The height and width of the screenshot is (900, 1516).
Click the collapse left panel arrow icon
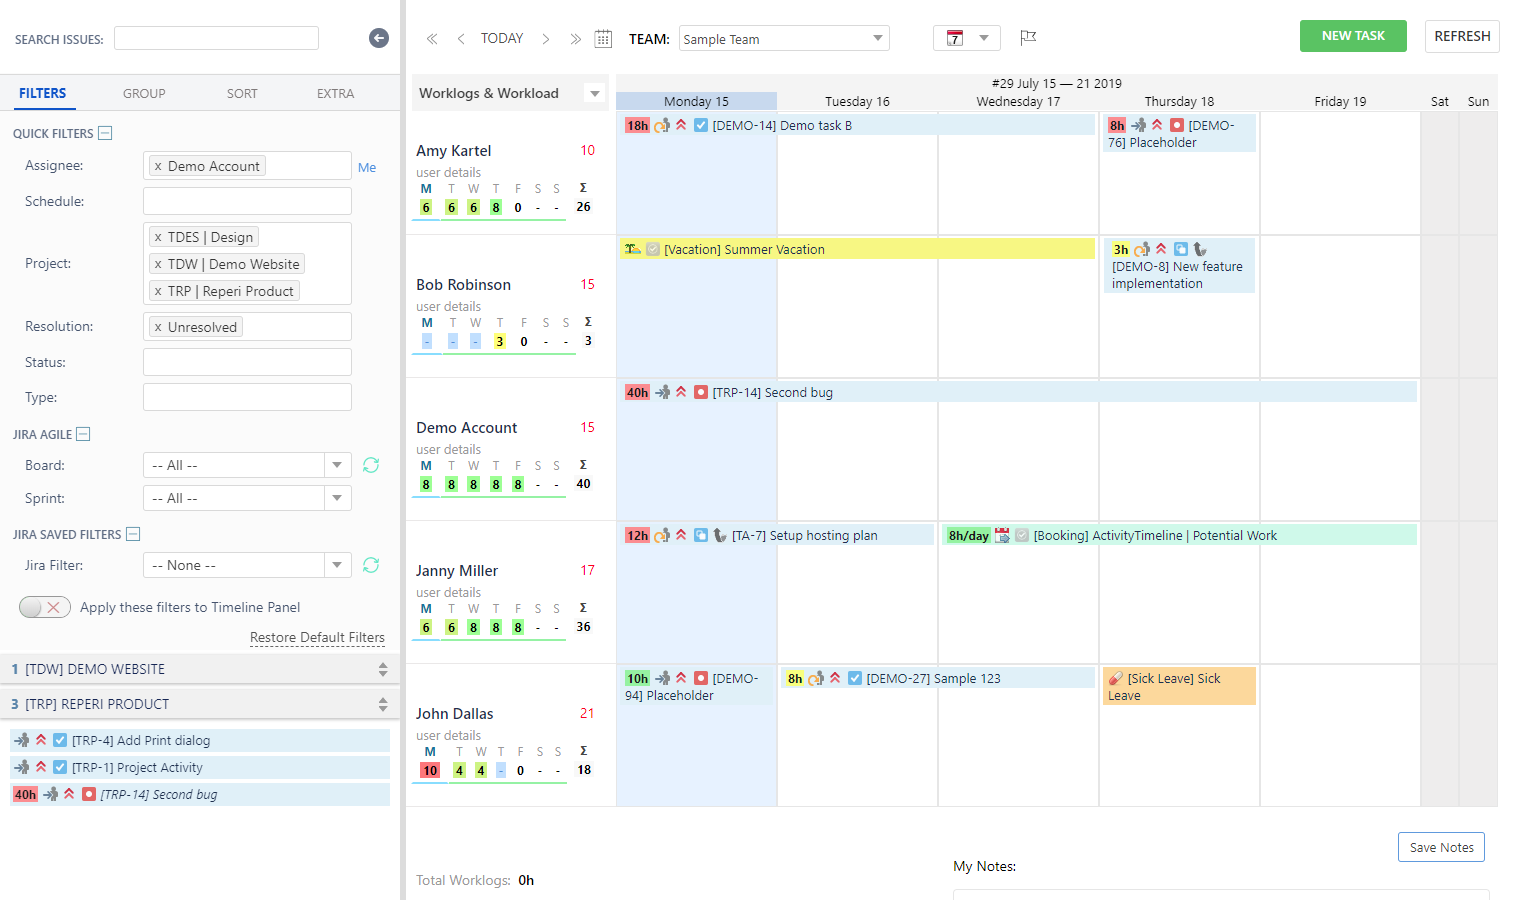(x=378, y=38)
